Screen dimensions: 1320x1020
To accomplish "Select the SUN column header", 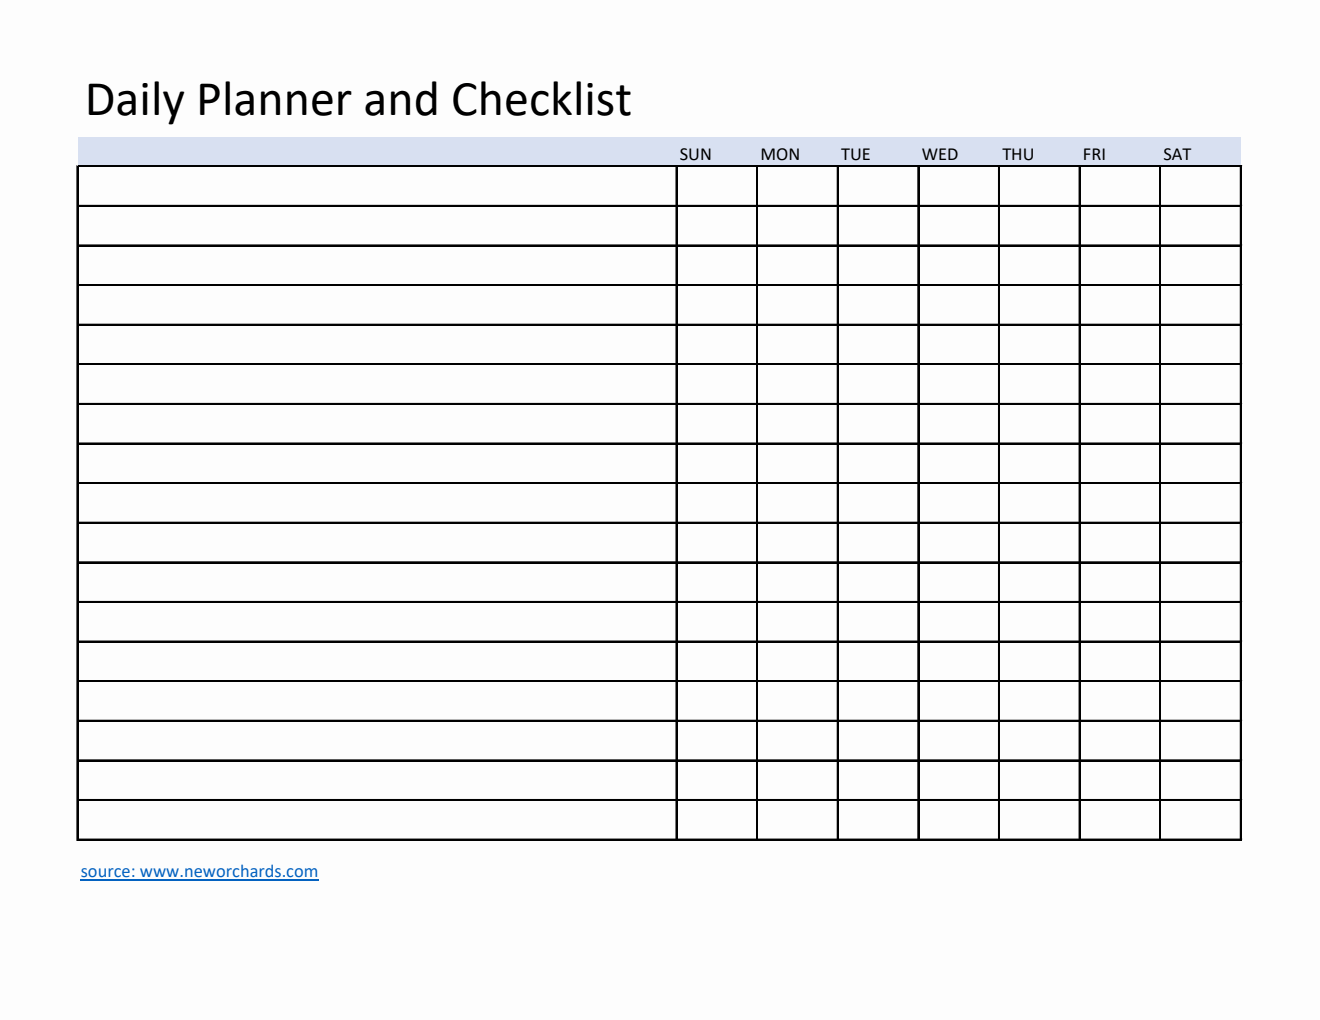I will [695, 154].
